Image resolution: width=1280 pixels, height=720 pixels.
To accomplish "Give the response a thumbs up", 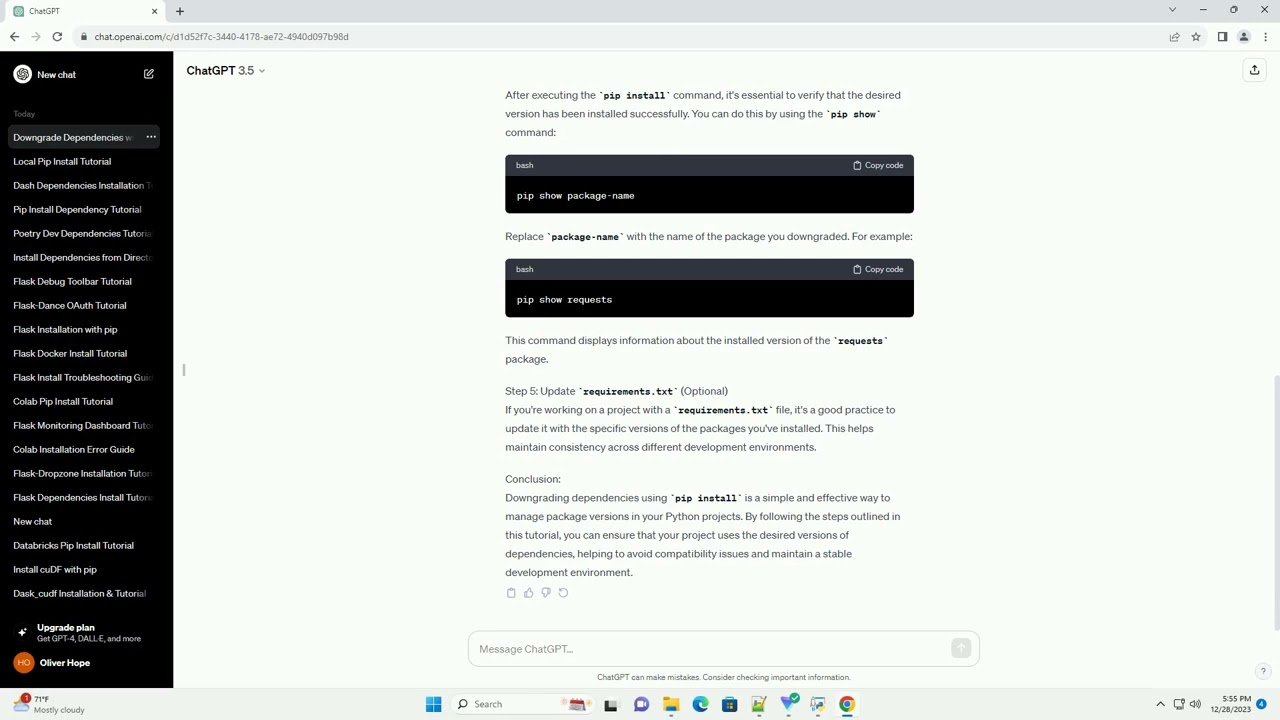I will point(528,593).
